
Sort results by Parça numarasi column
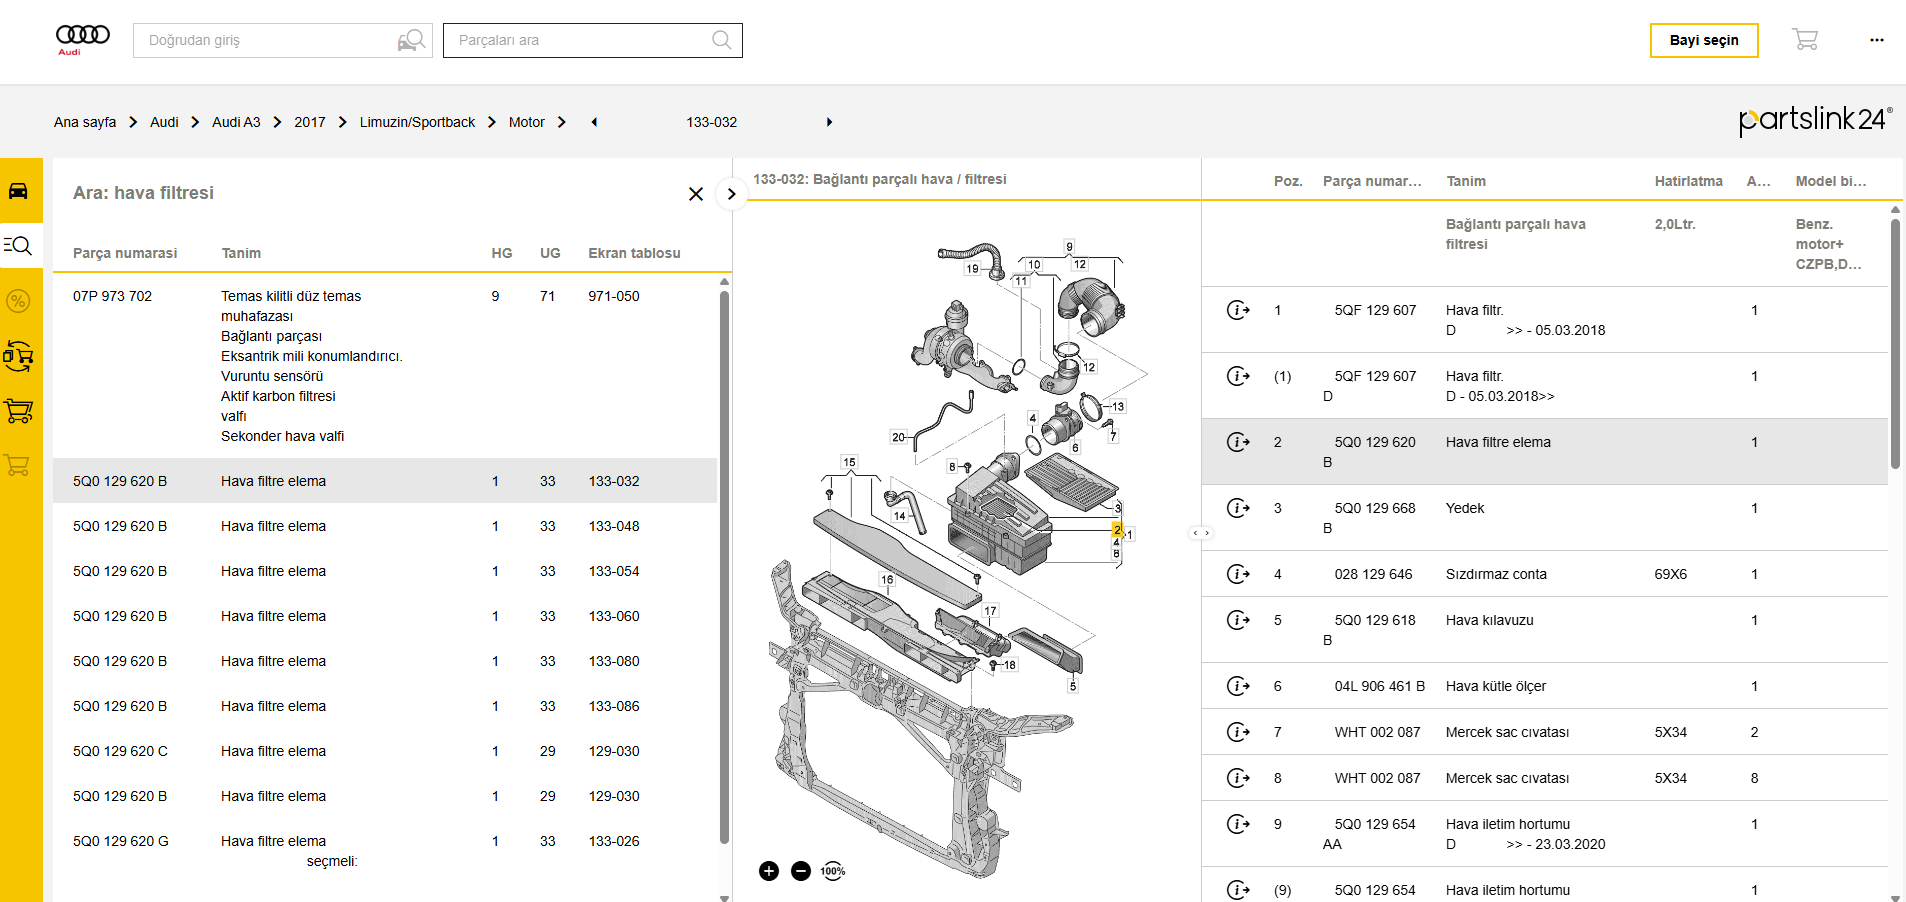click(125, 253)
